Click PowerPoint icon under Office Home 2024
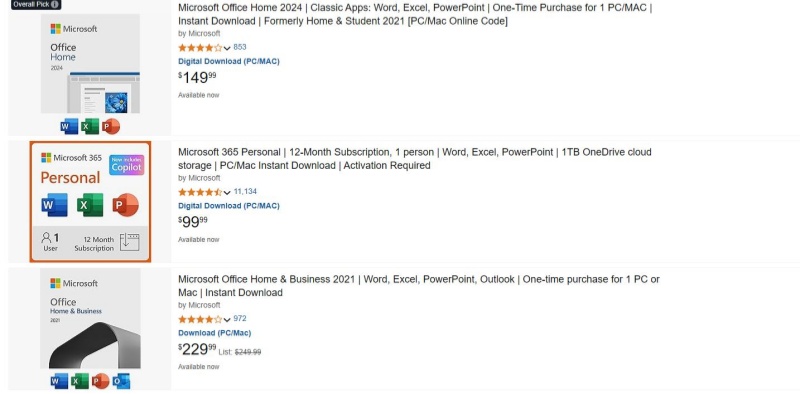Viewport: 800px width, 394px height. (x=111, y=126)
